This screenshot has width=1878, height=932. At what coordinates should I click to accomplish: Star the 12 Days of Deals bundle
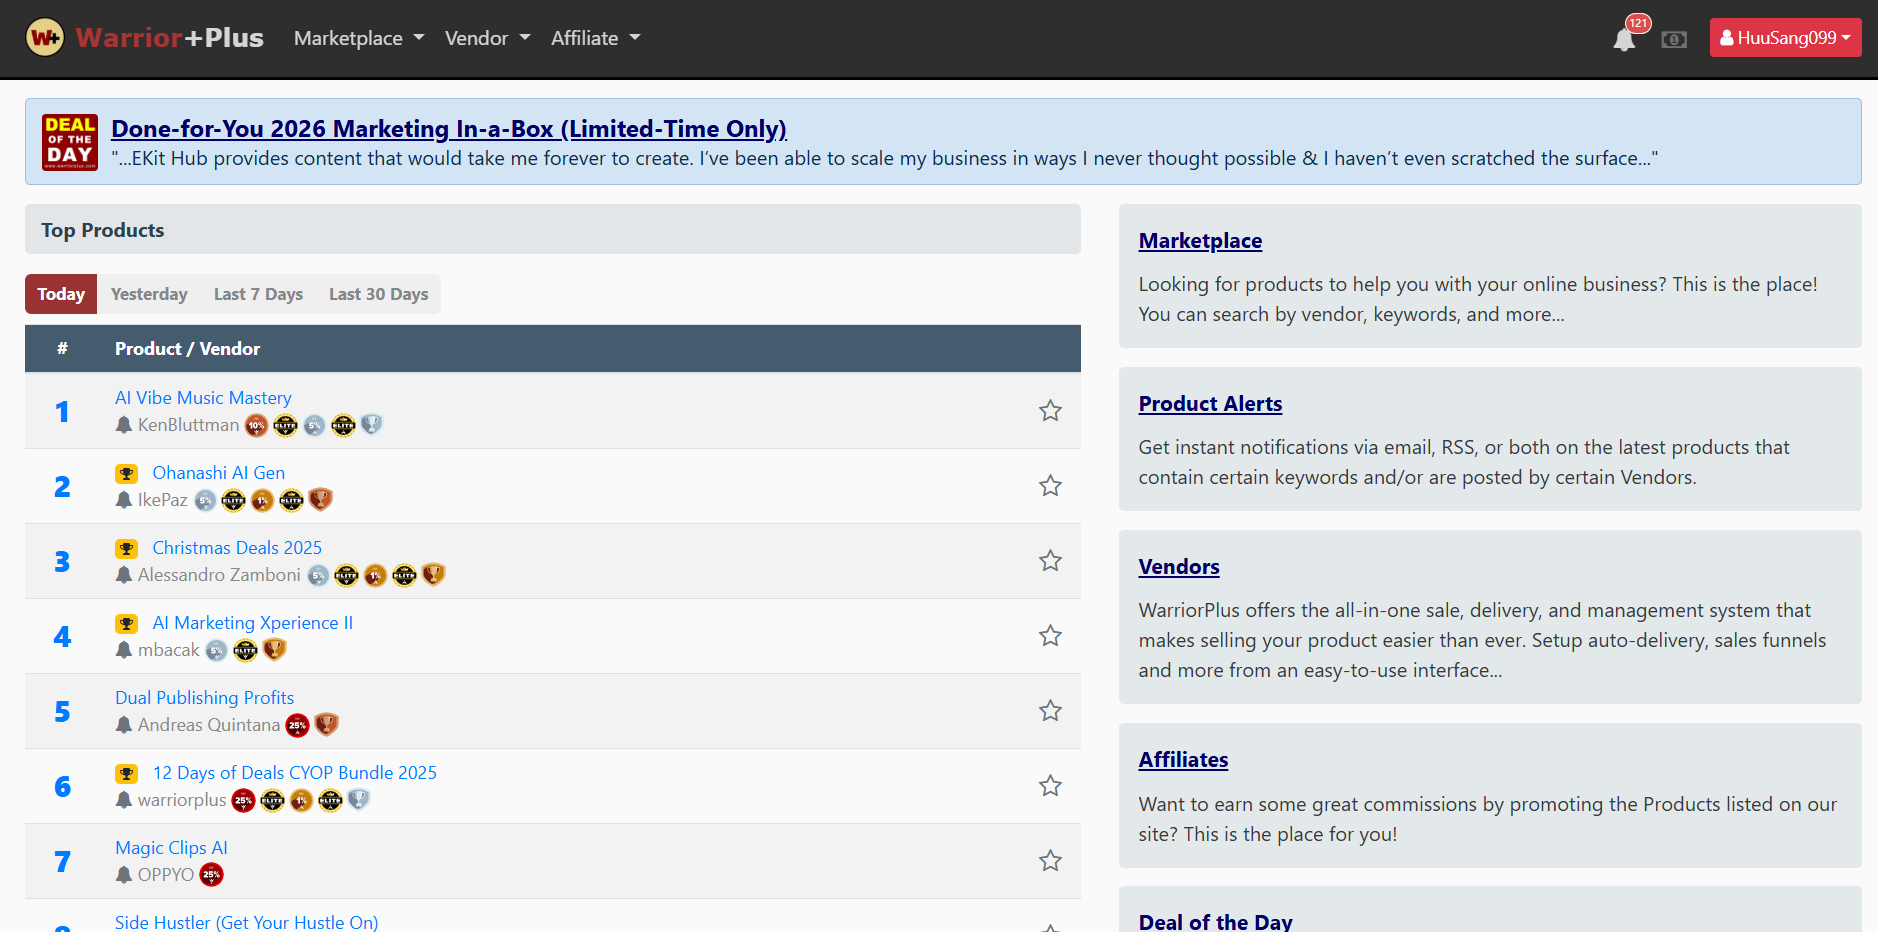1050,786
